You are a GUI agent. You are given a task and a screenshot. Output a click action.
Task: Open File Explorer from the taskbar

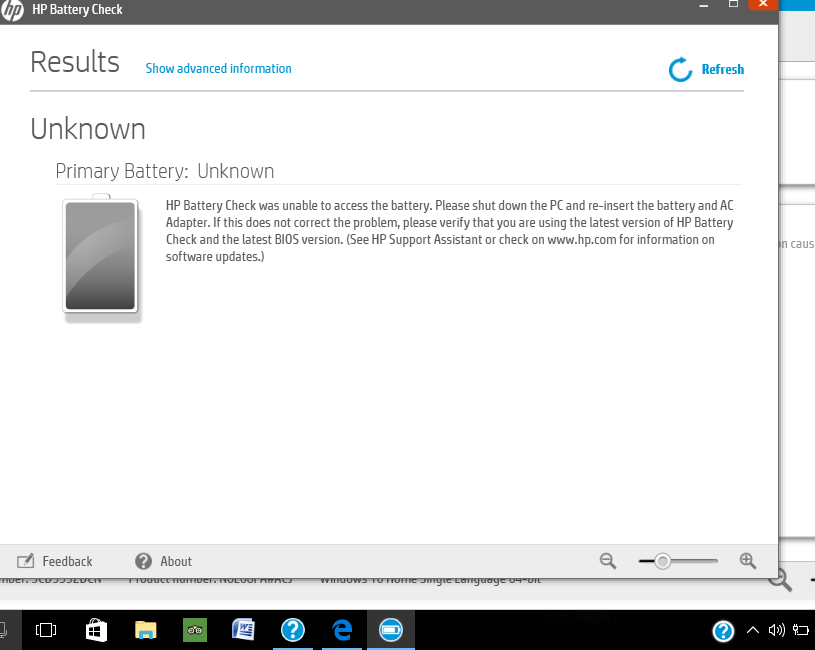(x=145, y=631)
